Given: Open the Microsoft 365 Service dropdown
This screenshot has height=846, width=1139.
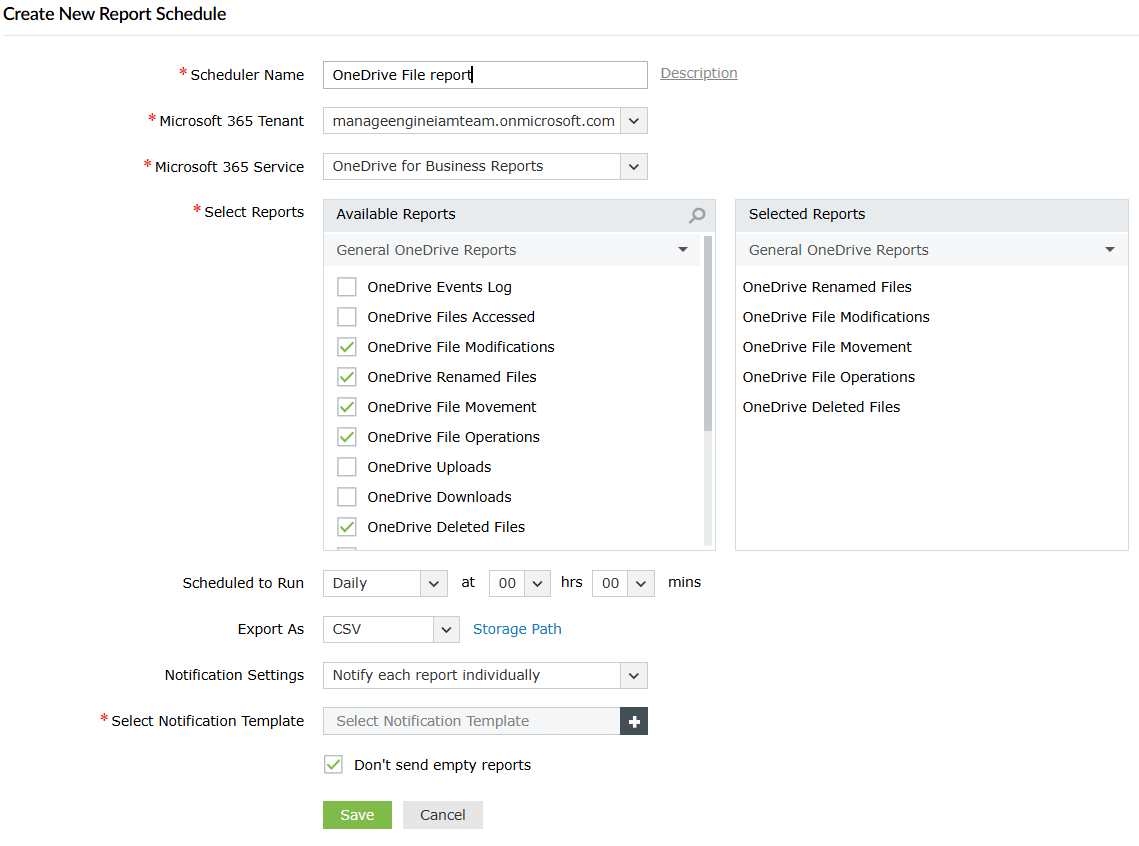Looking at the screenshot, I should pyautogui.click(x=634, y=167).
